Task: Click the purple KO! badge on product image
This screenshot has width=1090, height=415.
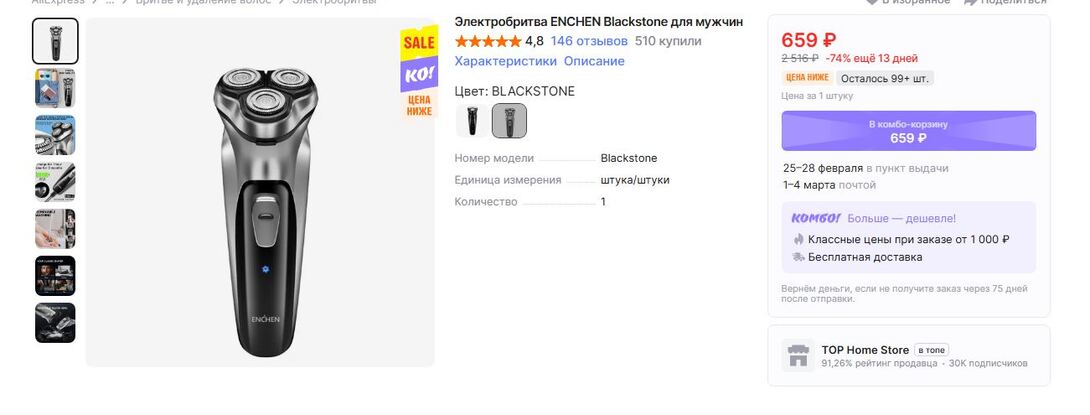Action: tap(419, 75)
